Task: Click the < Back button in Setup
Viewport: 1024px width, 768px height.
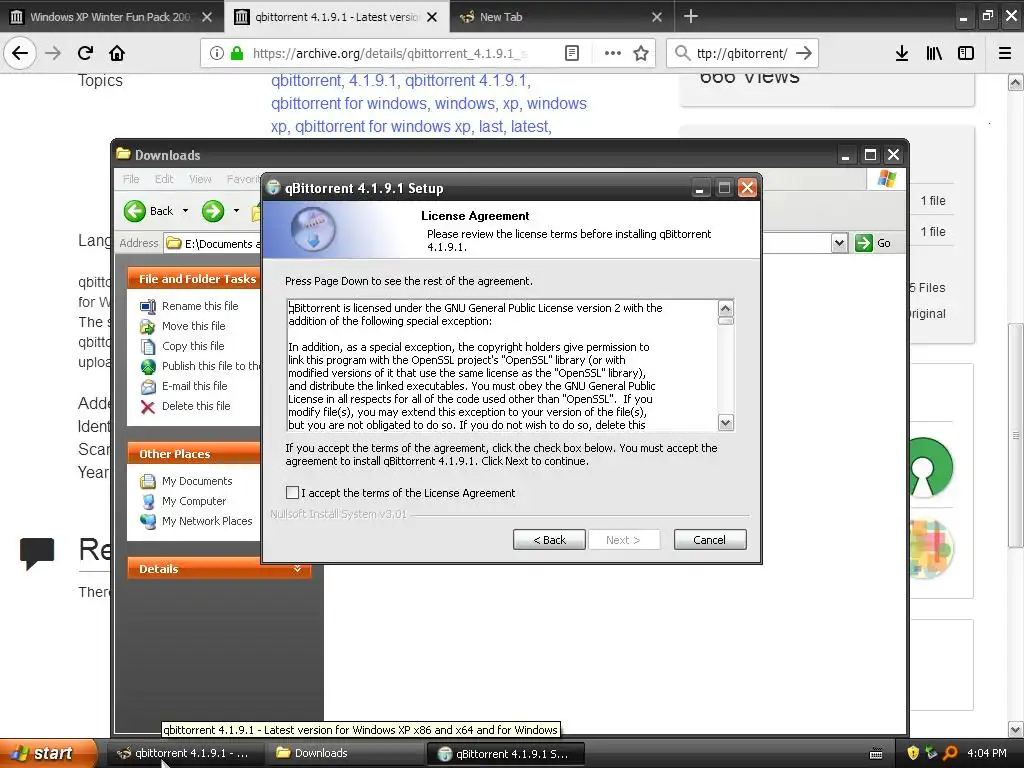Action: pyautogui.click(x=549, y=540)
